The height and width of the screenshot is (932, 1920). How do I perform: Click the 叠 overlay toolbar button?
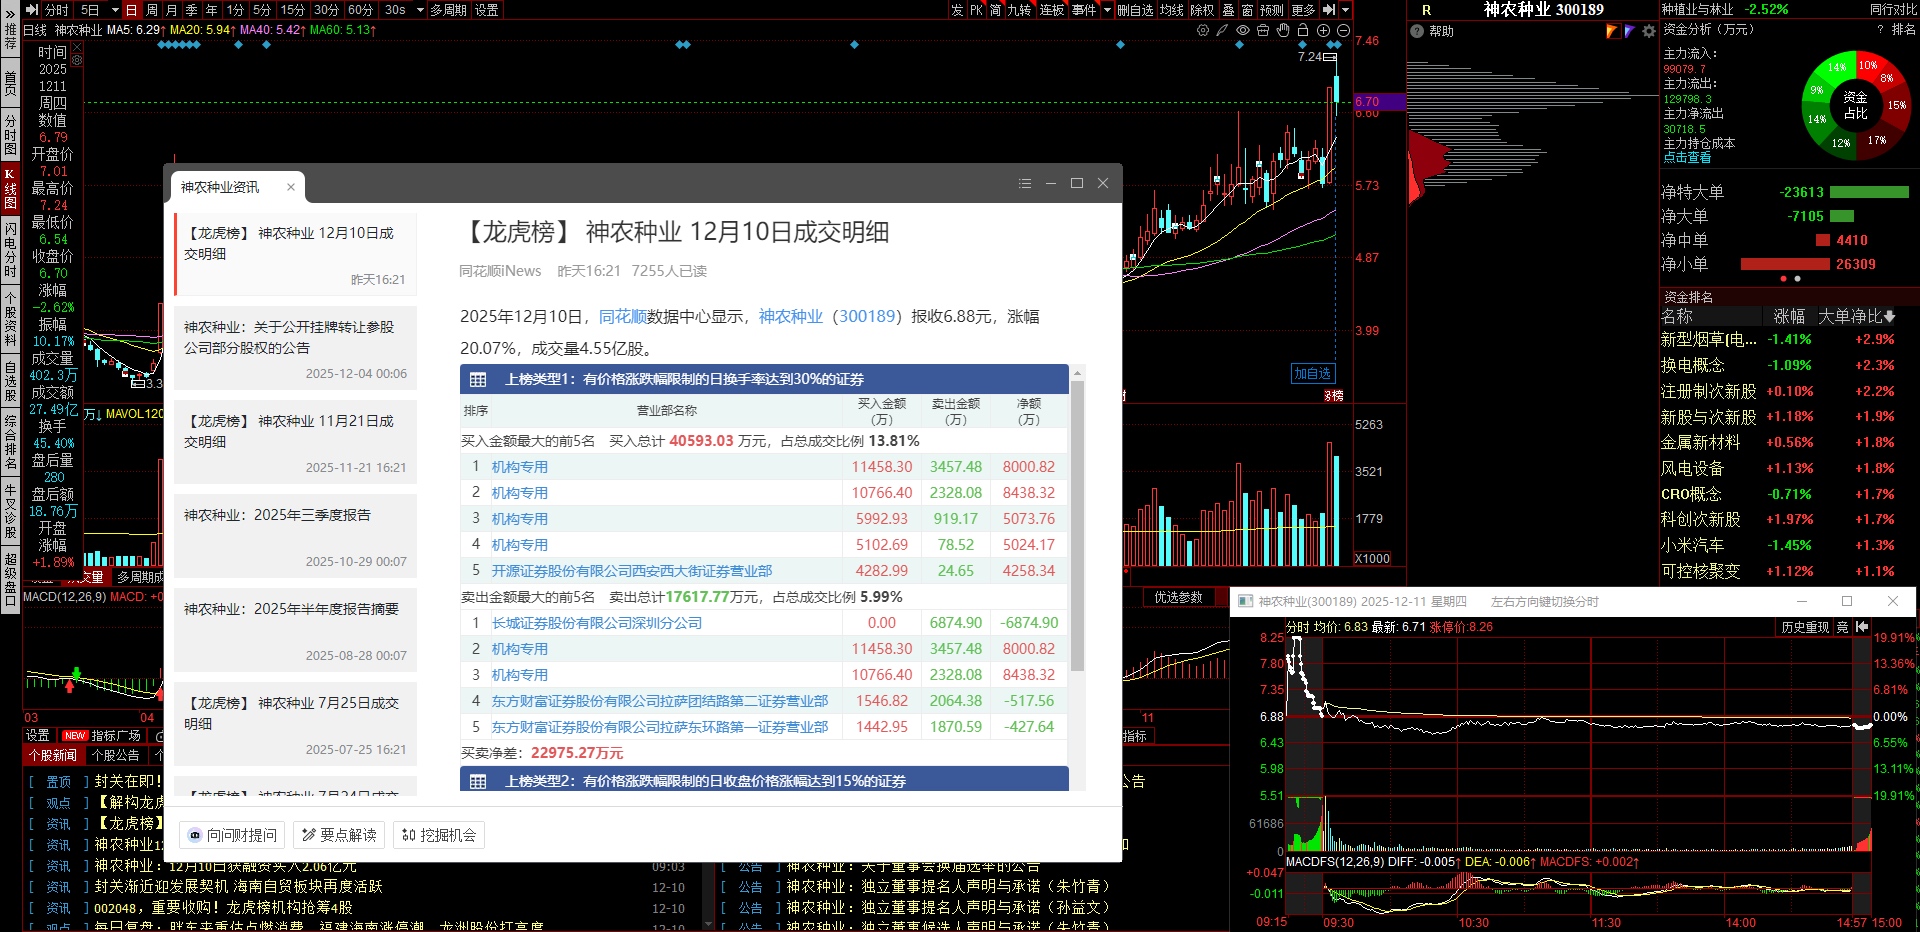(x=1228, y=9)
